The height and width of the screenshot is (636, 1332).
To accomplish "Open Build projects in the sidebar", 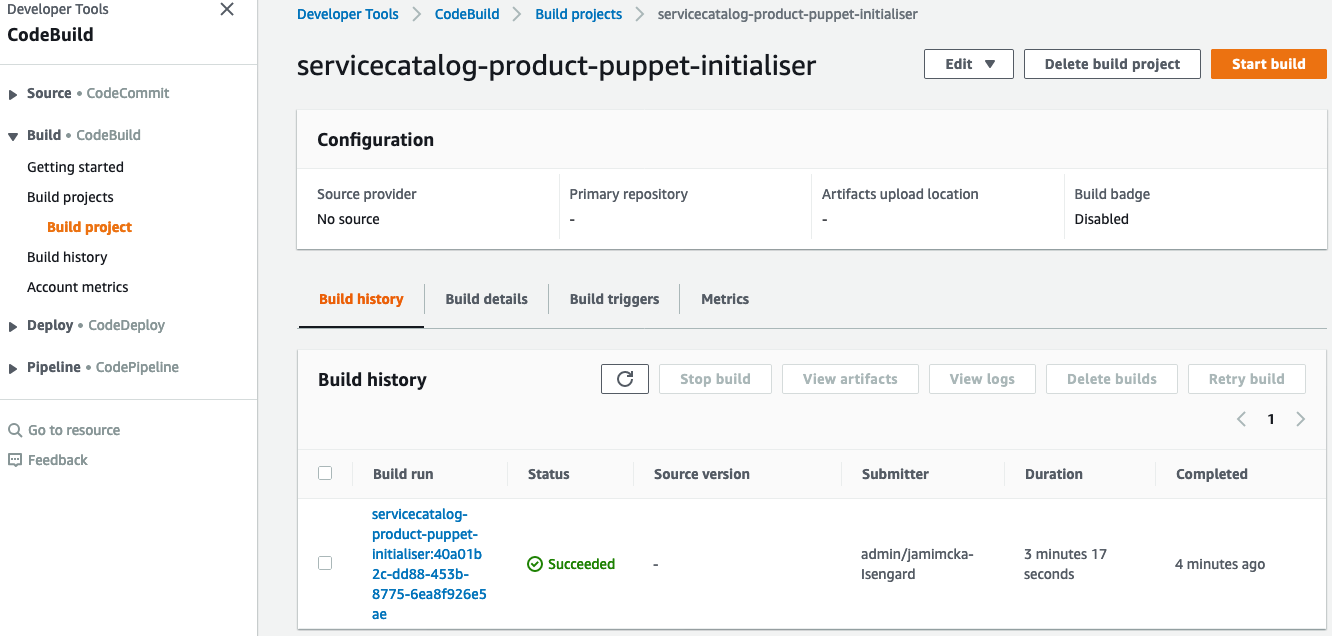I will pyautogui.click(x=70, y=197).
